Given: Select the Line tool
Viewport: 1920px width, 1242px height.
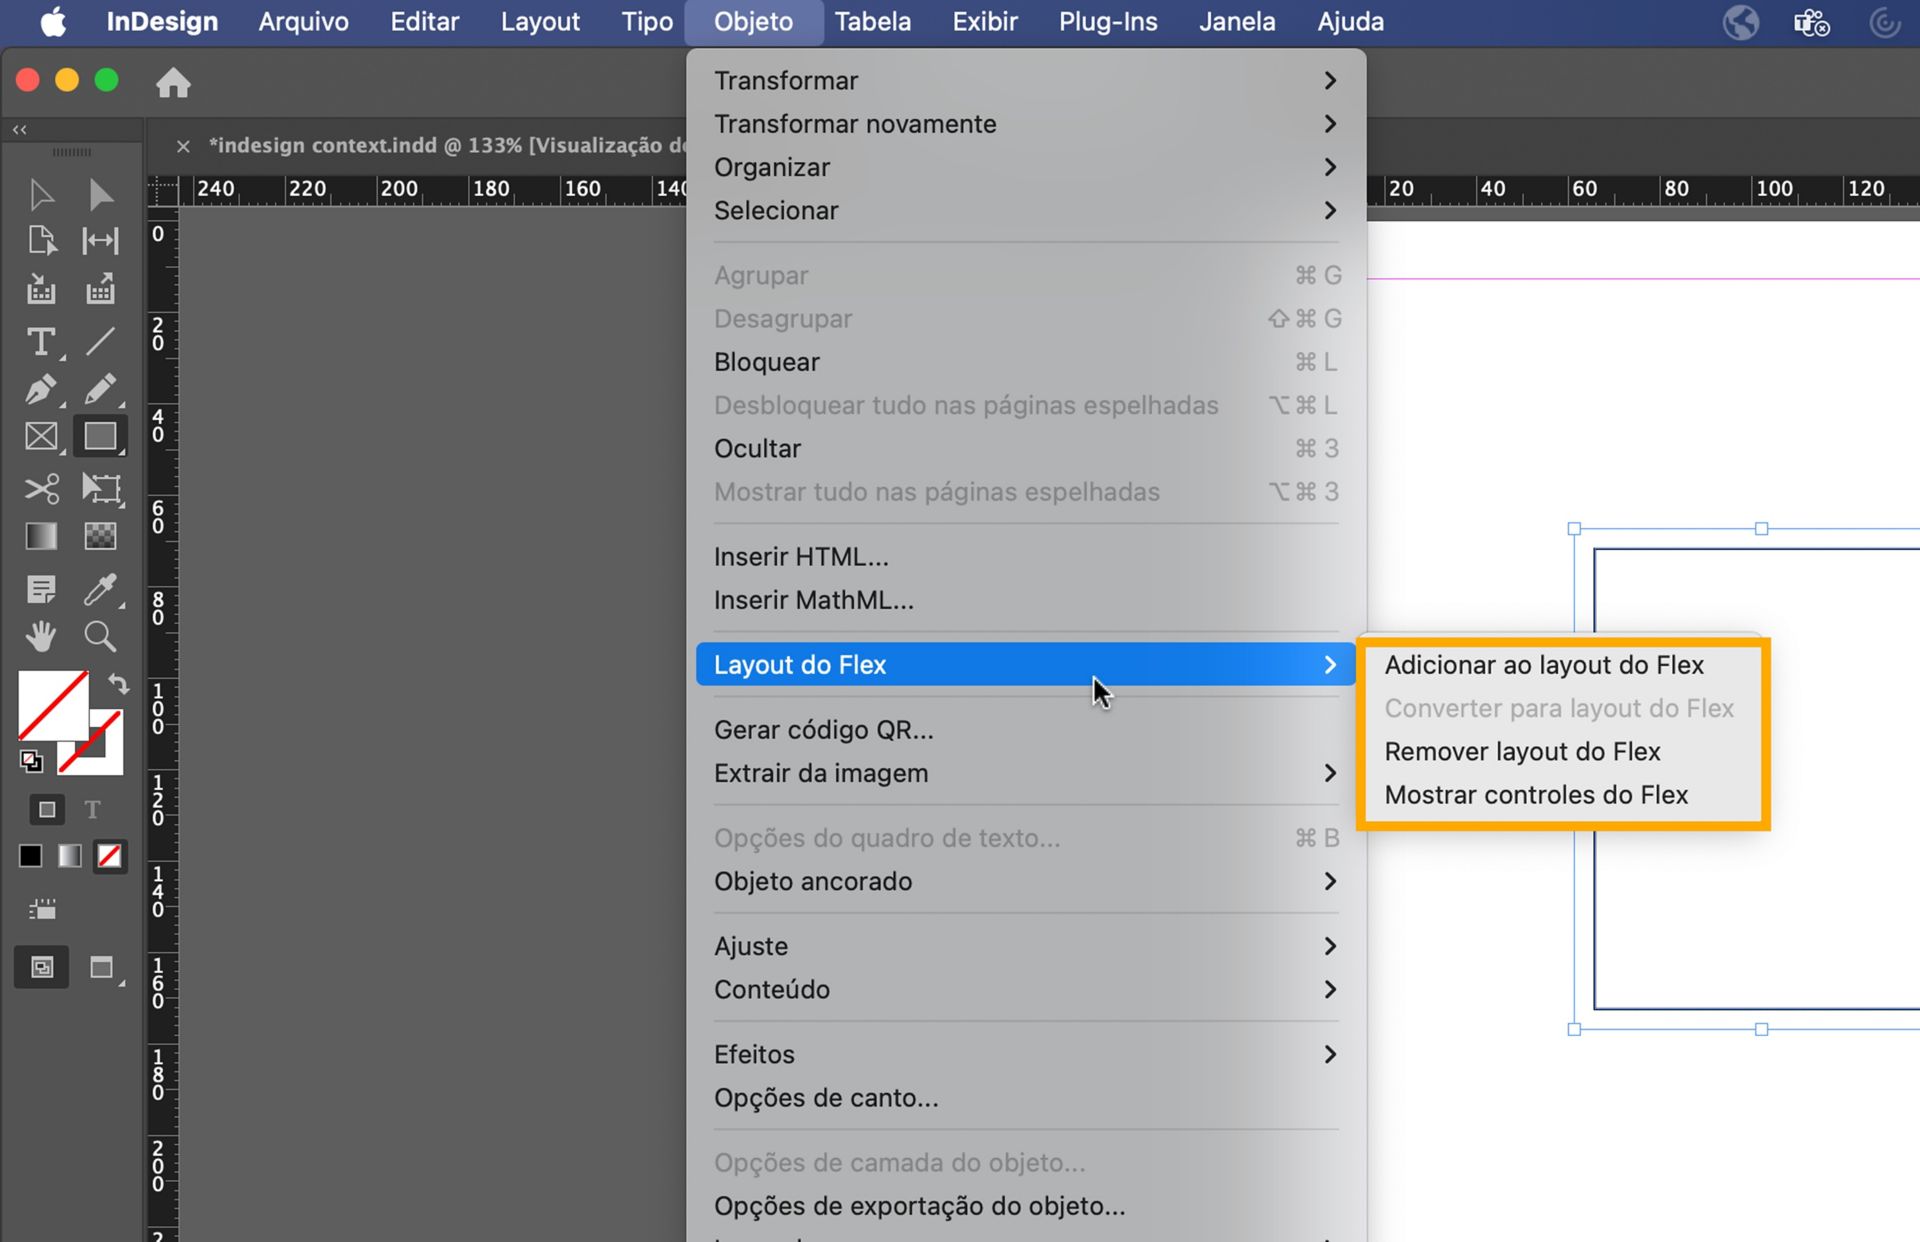Looking at the screenshot, I should pyautogui.click(x=100, y=342).
